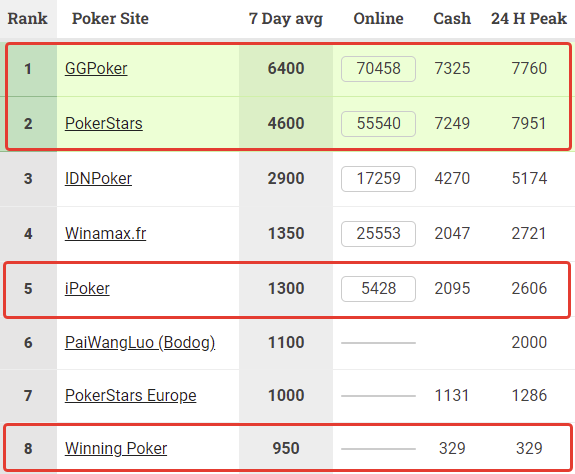Sort by the Rank column header
Viewport: 575px width, 474px height.
point(28,18)
